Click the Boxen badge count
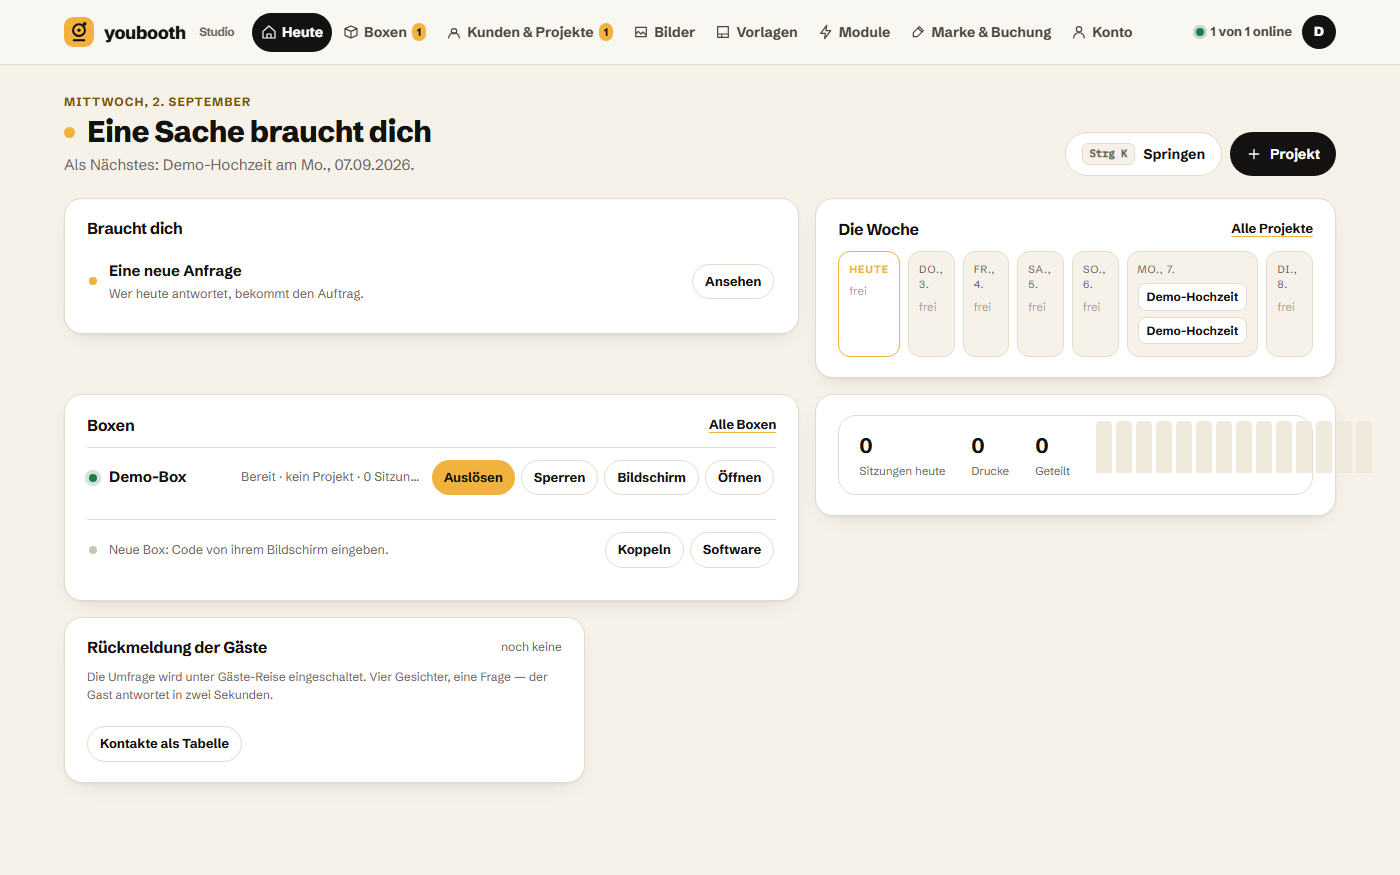The width and height of the screenshot is (1400, 875). (x=419, y=32)
